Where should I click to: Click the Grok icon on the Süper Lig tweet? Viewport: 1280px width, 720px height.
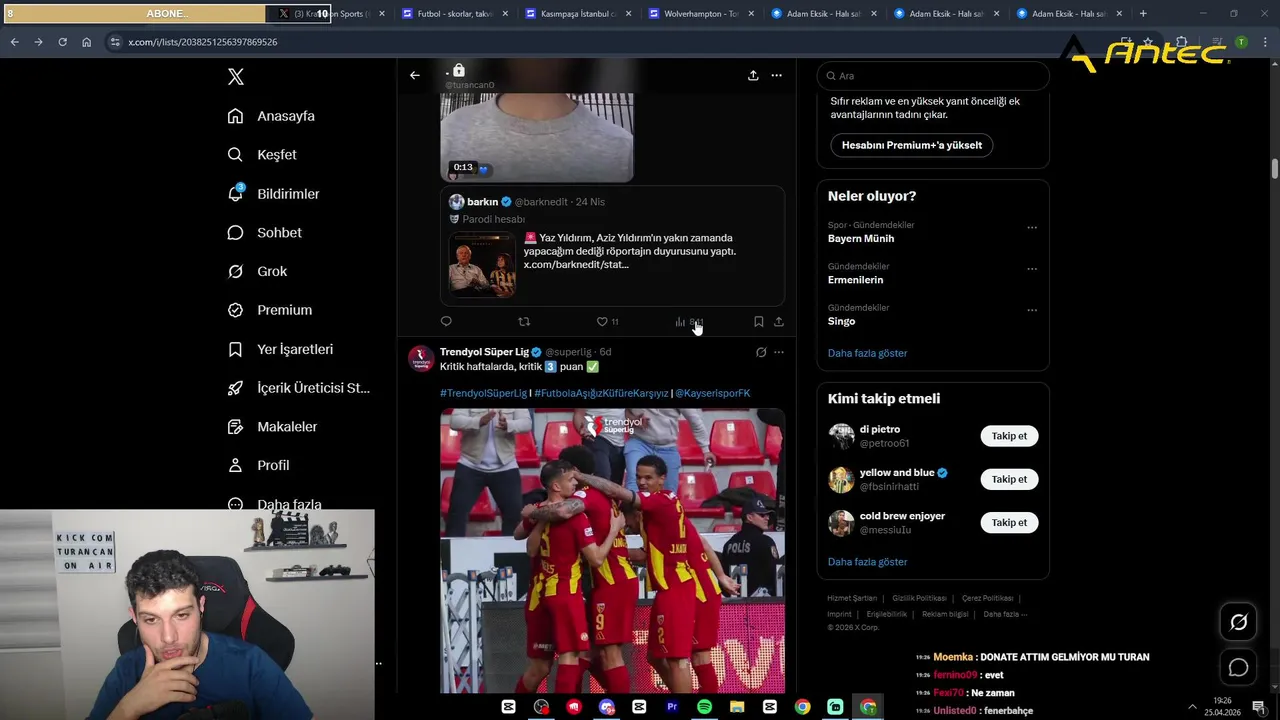pos(761,352)
